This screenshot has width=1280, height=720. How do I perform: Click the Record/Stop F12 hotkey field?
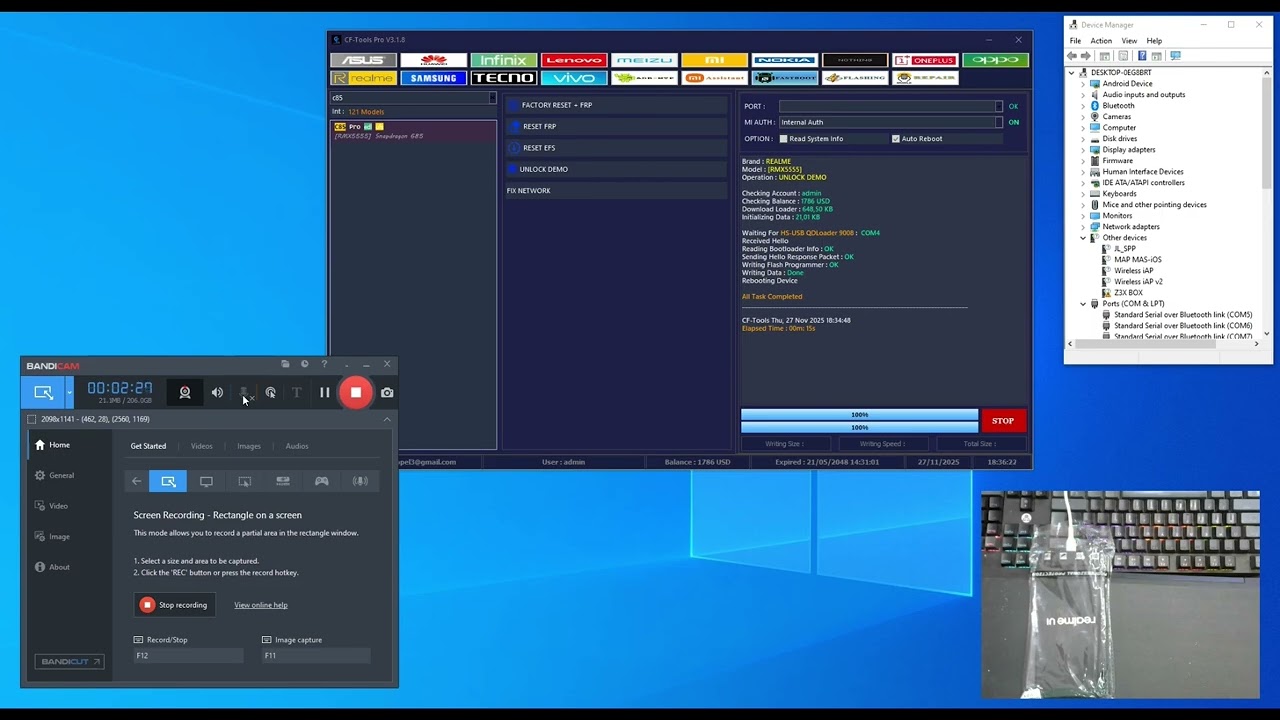tap(188, 656)
